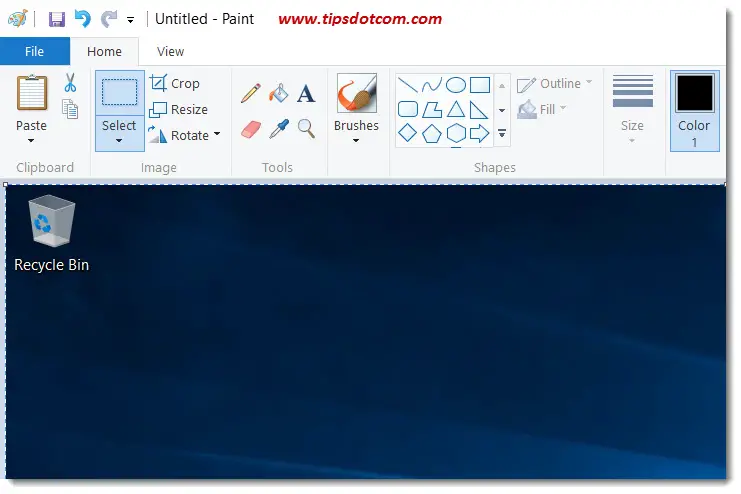Screen dimensions: 741x494
Task: Crop the image to selection
Action: pos(175,83)
